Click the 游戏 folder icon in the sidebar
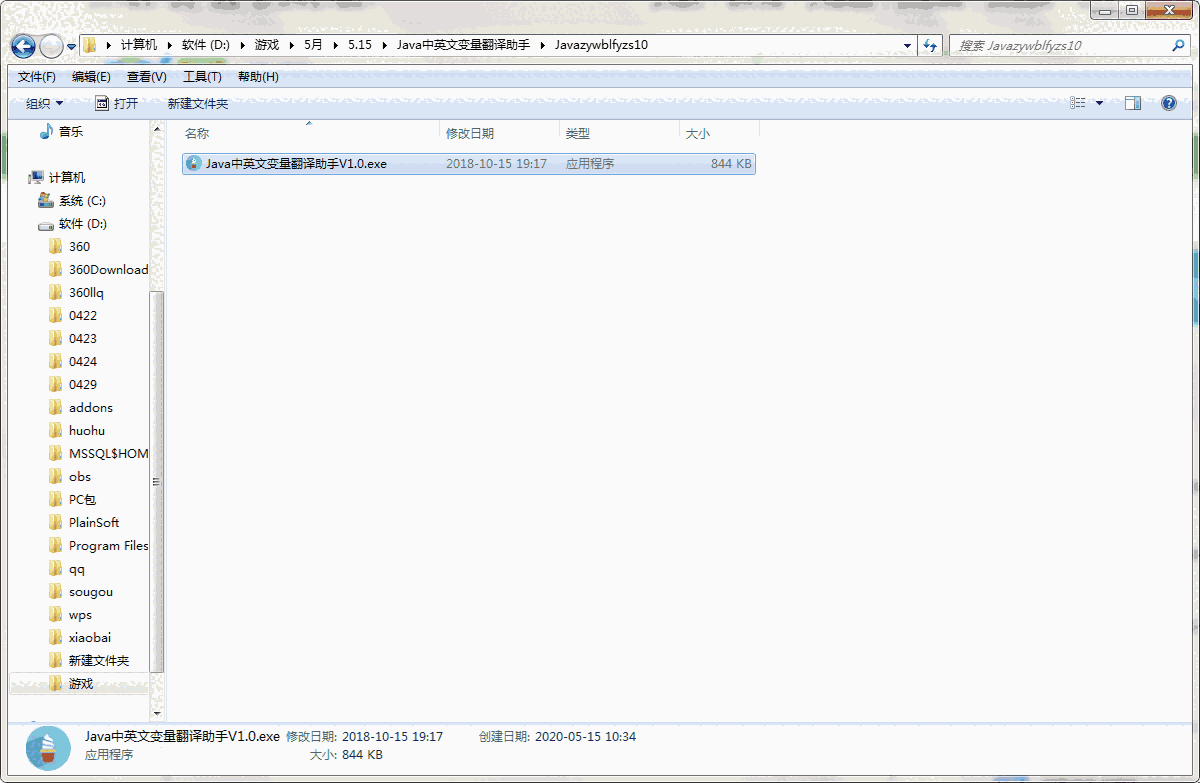 57,683
